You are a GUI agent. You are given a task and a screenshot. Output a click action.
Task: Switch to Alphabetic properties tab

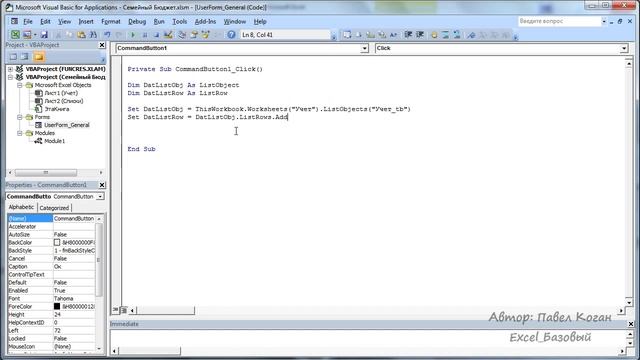pos(22,207)
